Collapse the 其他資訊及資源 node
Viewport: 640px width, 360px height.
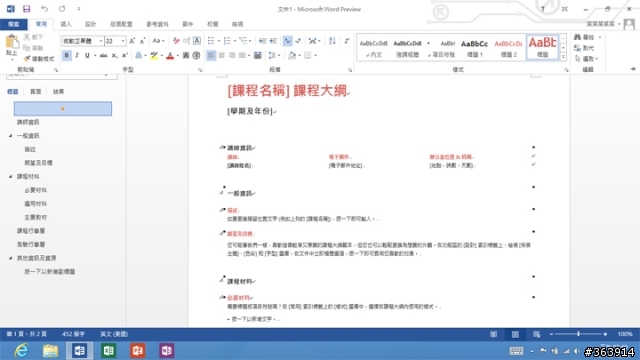tap(11, 258)
